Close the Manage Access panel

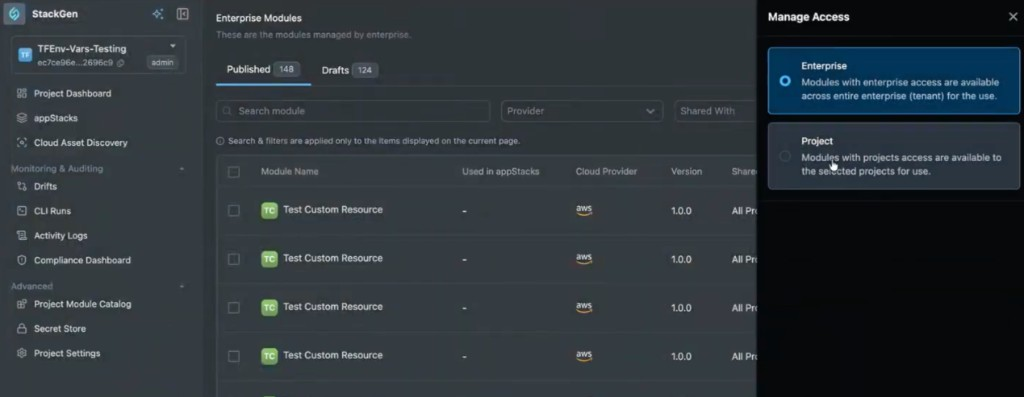[1013, 17]
